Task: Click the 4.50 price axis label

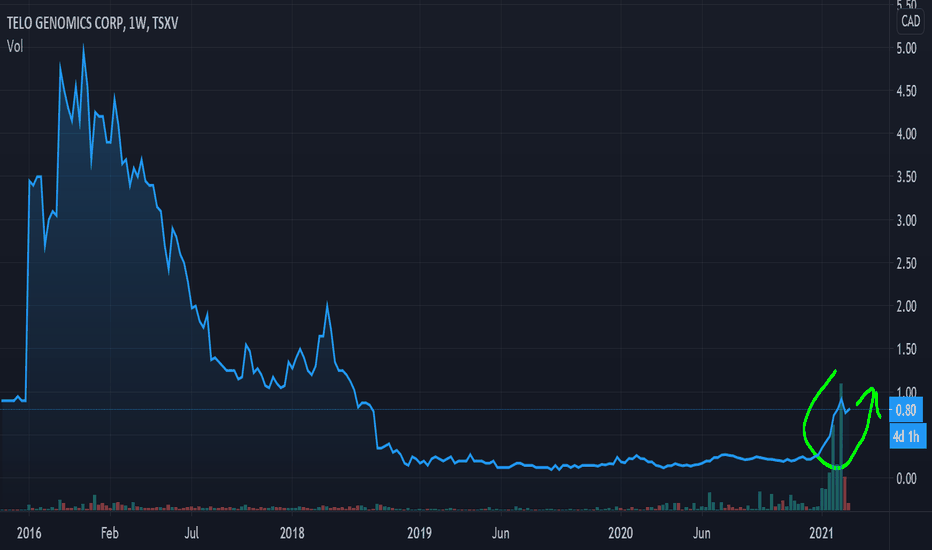Action: [906, 91]
